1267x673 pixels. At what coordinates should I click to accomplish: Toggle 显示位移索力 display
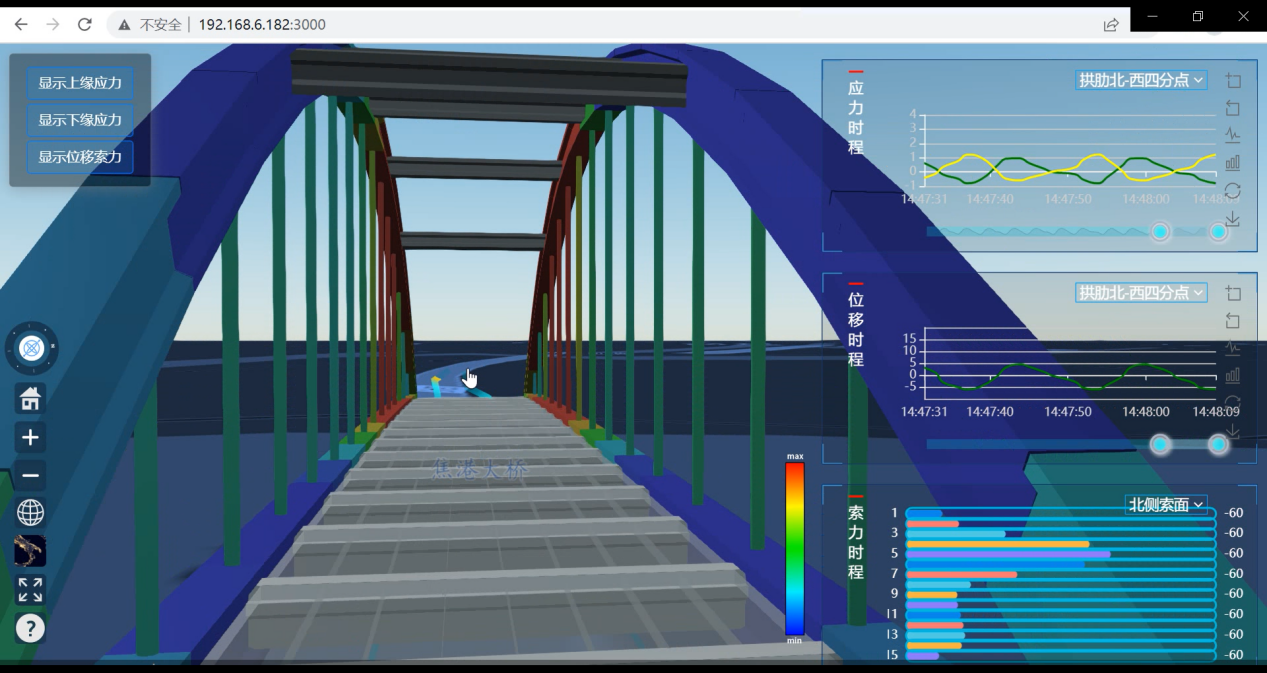80,157
